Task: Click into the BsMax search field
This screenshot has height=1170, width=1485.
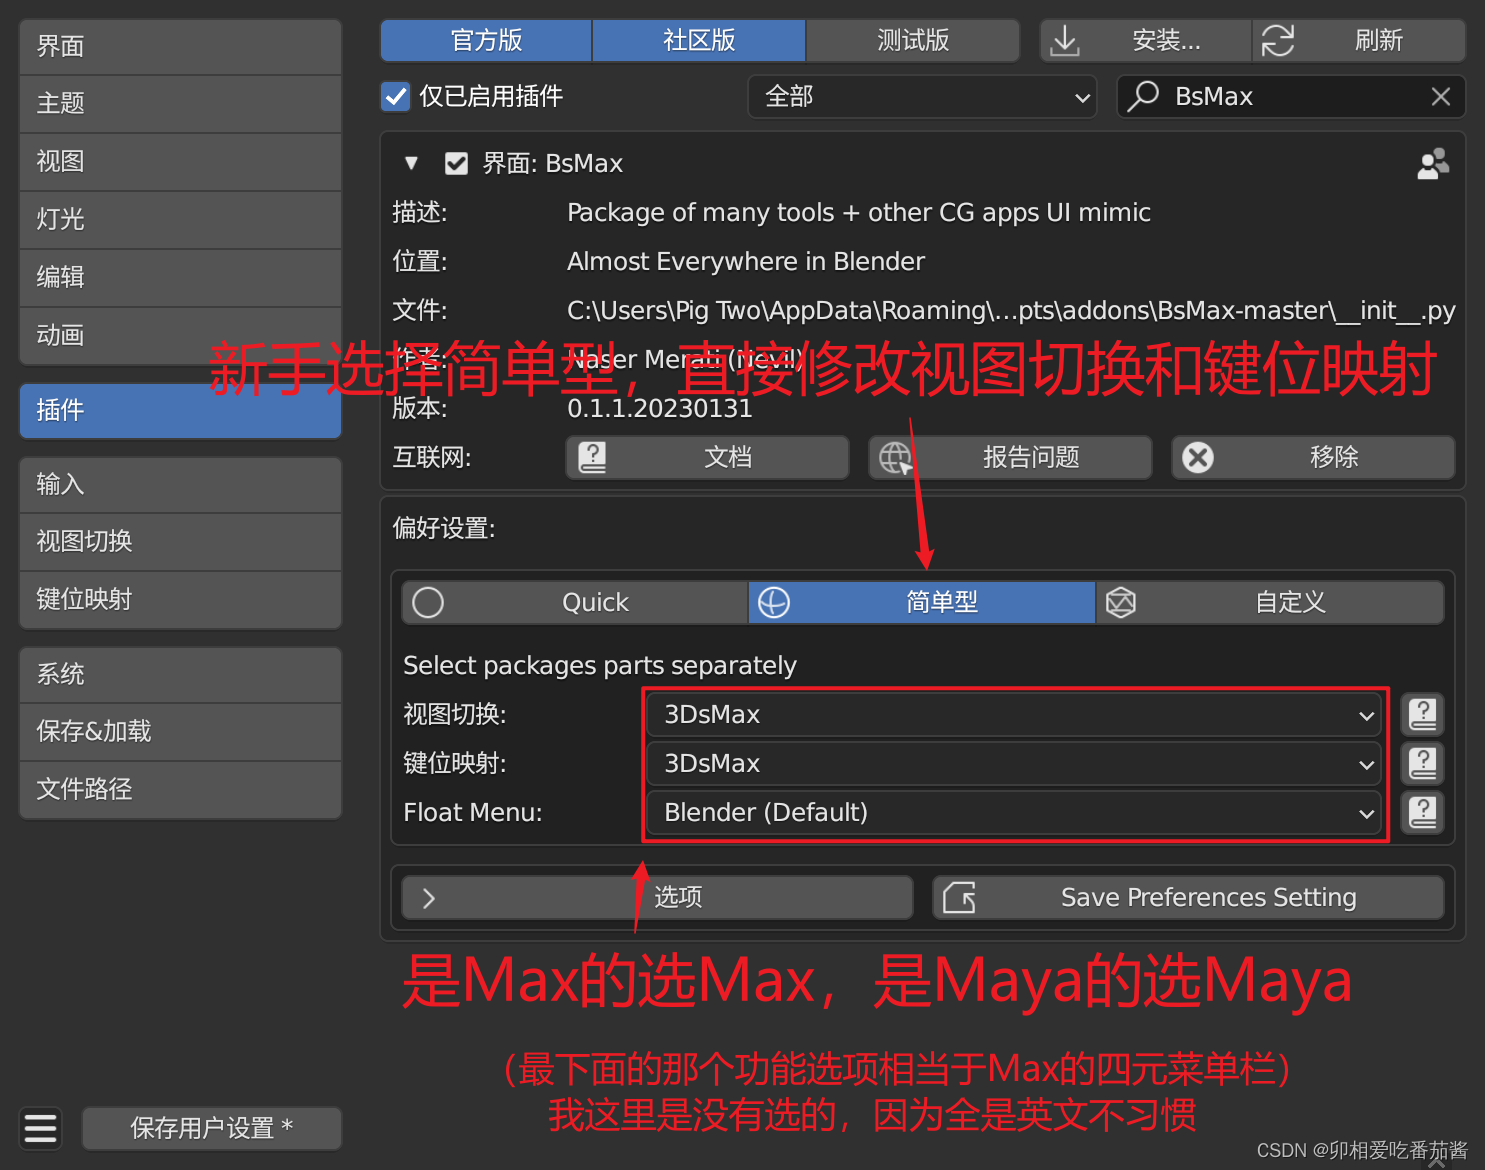Action: coord(1291,97)
